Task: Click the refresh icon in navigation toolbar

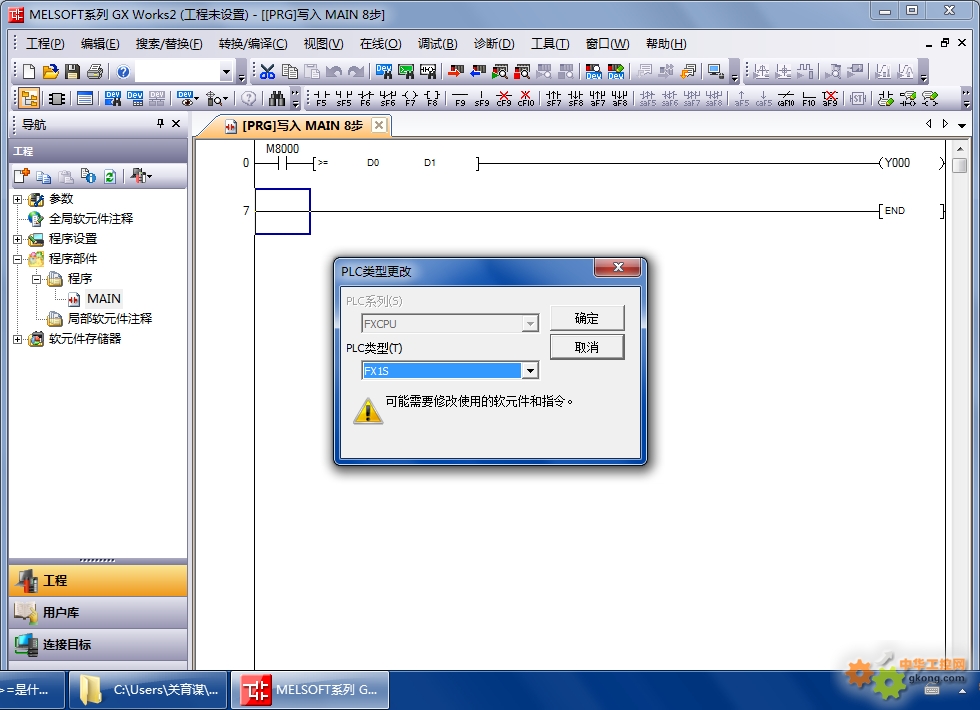Action: point(110,176)
